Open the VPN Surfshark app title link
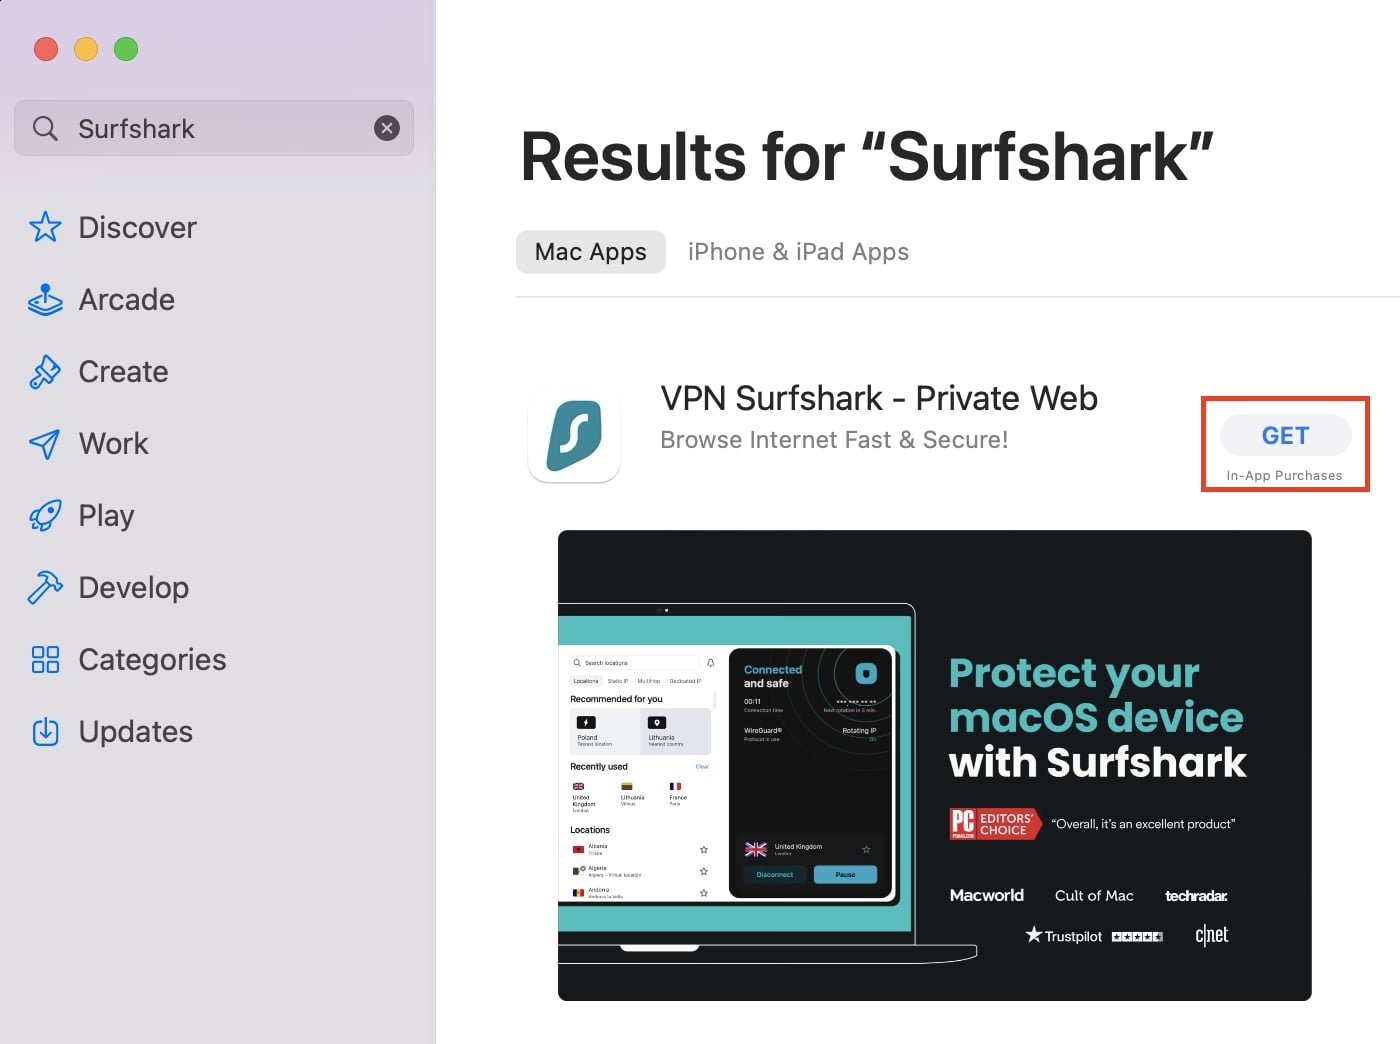The image size is (1400, 1044). 878,397
